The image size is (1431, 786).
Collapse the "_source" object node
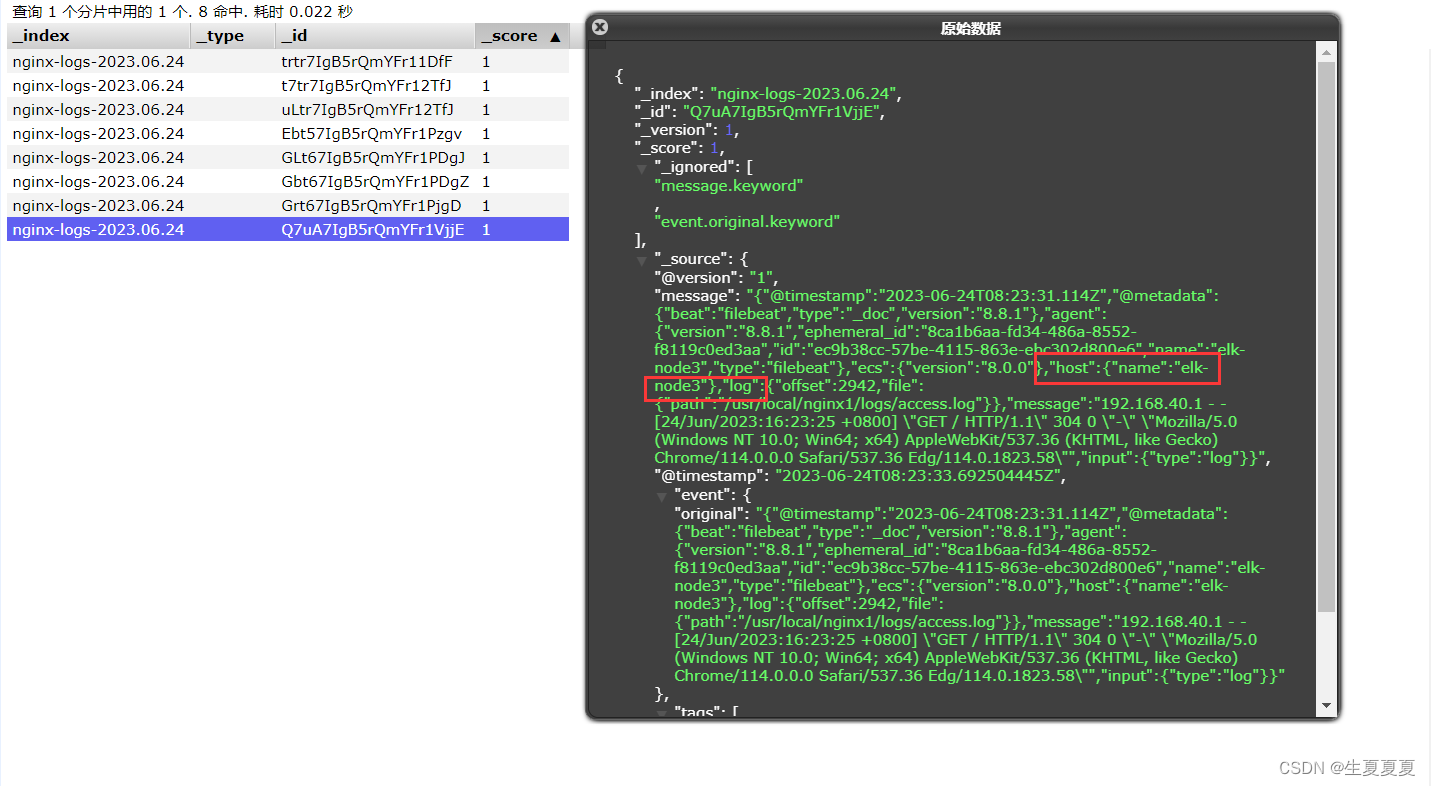click(642, 260)
